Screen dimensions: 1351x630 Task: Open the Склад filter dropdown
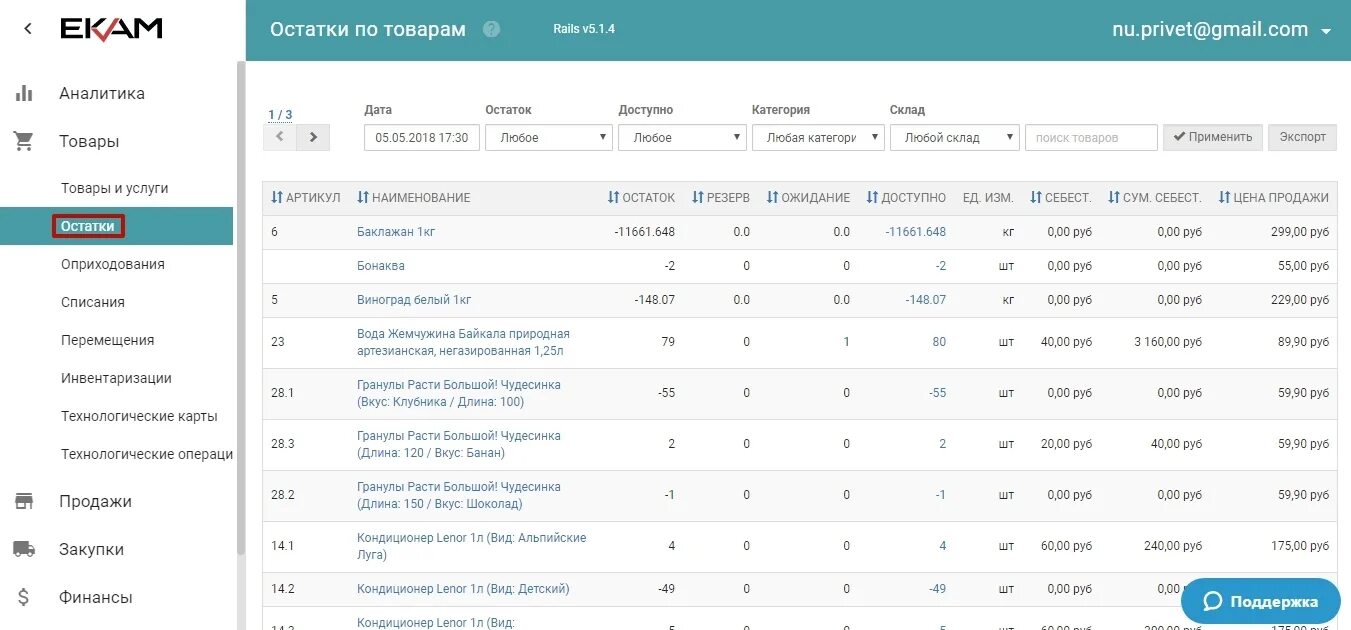(x=954, y=137)
